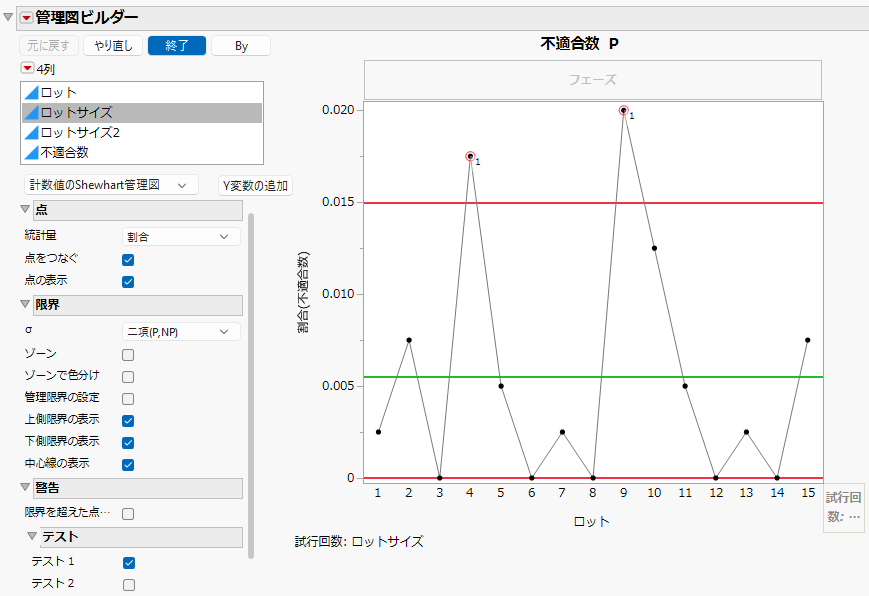Screen dimensions: 869x596
Task: Open the 計数値のShewhart管理図 dropdown
Action: 111,185
